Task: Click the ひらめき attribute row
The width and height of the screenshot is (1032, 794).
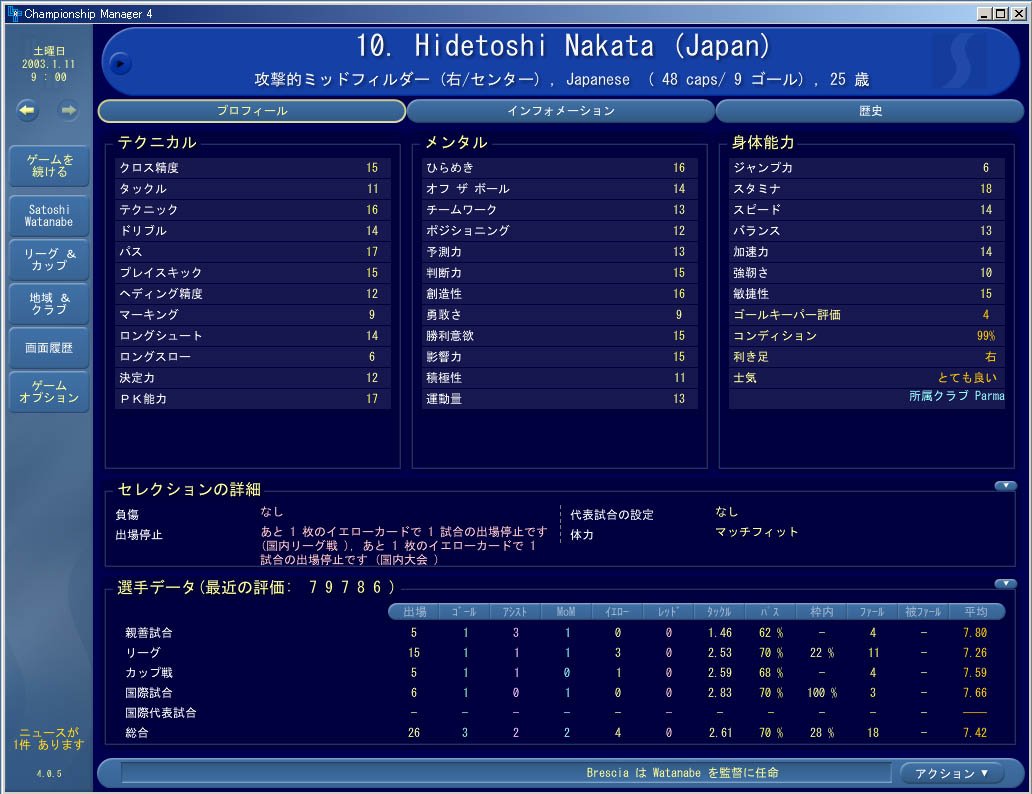Action: coord(559,168)
